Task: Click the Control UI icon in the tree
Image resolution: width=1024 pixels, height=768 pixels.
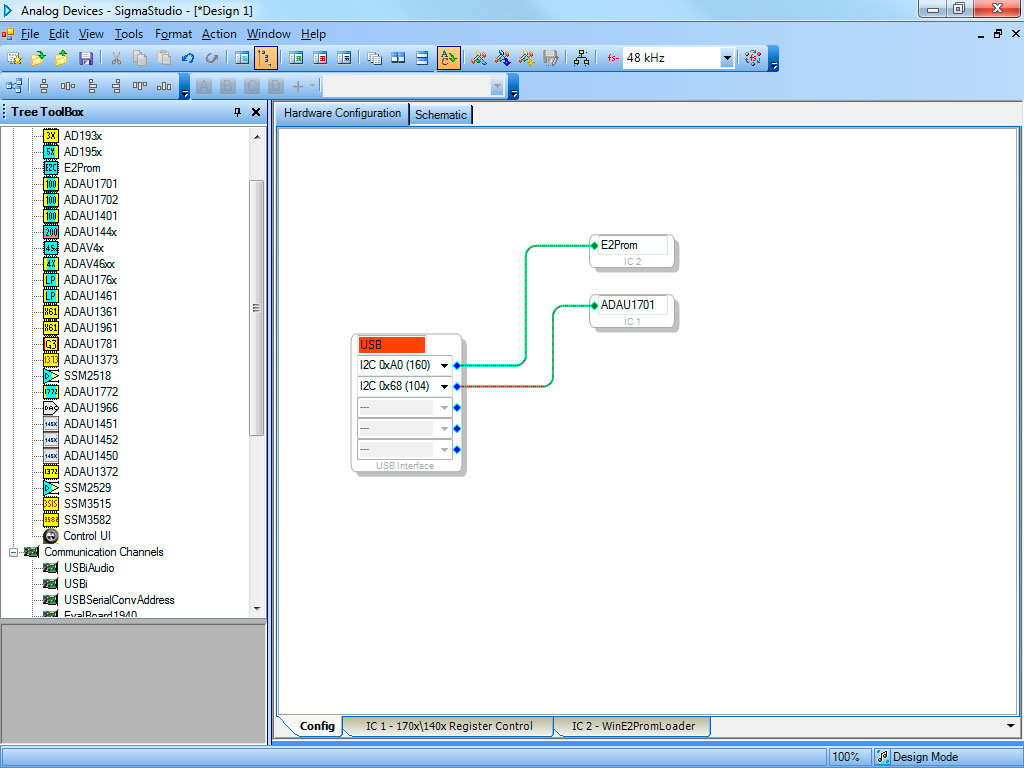Action: [x=51, y=536]
